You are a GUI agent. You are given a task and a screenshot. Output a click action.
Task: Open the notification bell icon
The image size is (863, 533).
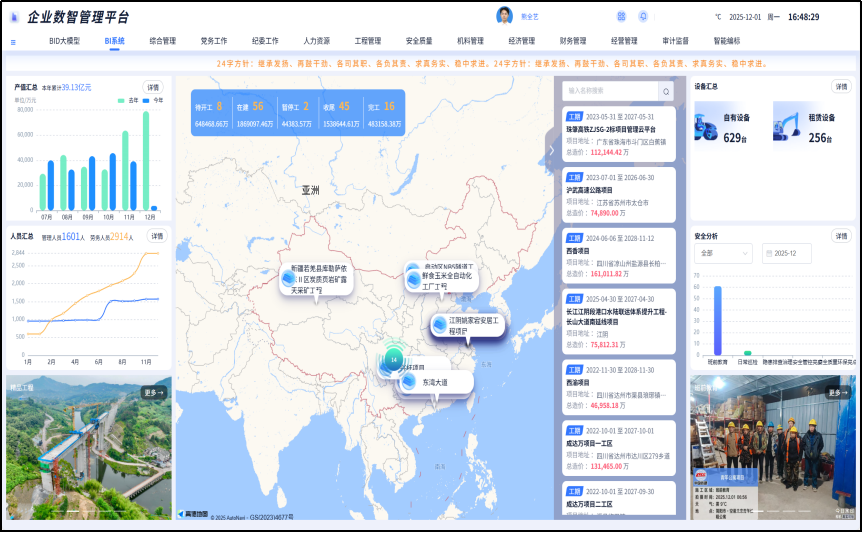click(643, 17)
